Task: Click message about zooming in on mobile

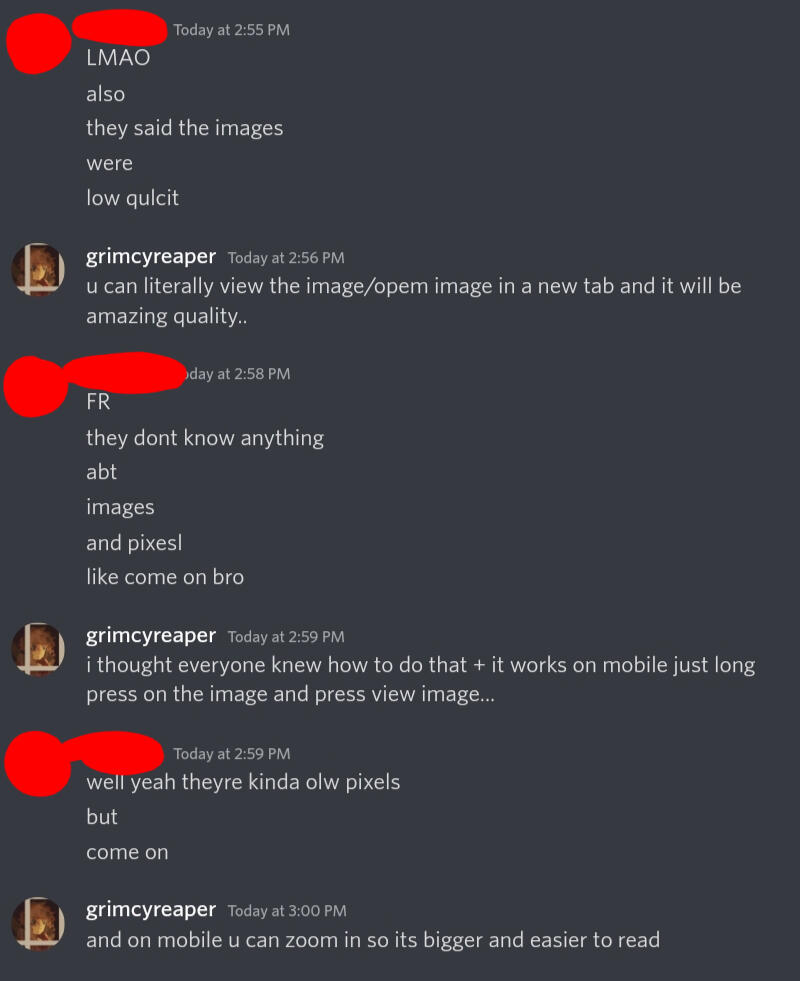Action: pos(373,940)
